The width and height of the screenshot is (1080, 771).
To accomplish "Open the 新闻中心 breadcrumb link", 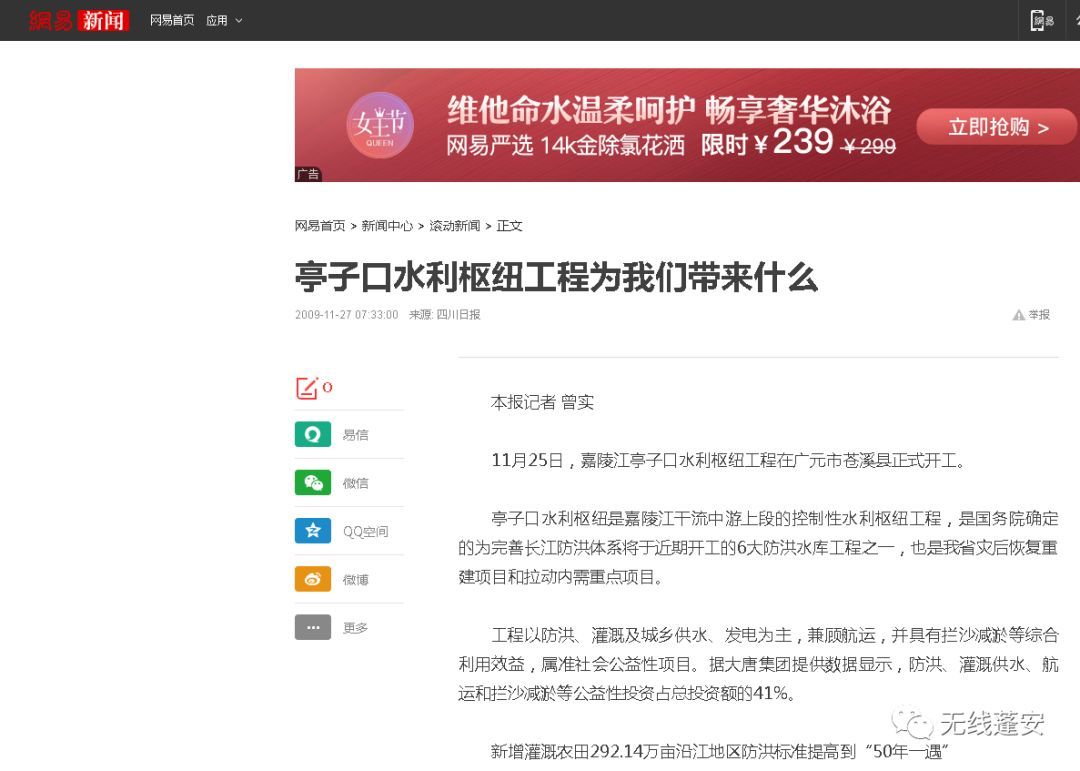I will (x=387, y=226).
